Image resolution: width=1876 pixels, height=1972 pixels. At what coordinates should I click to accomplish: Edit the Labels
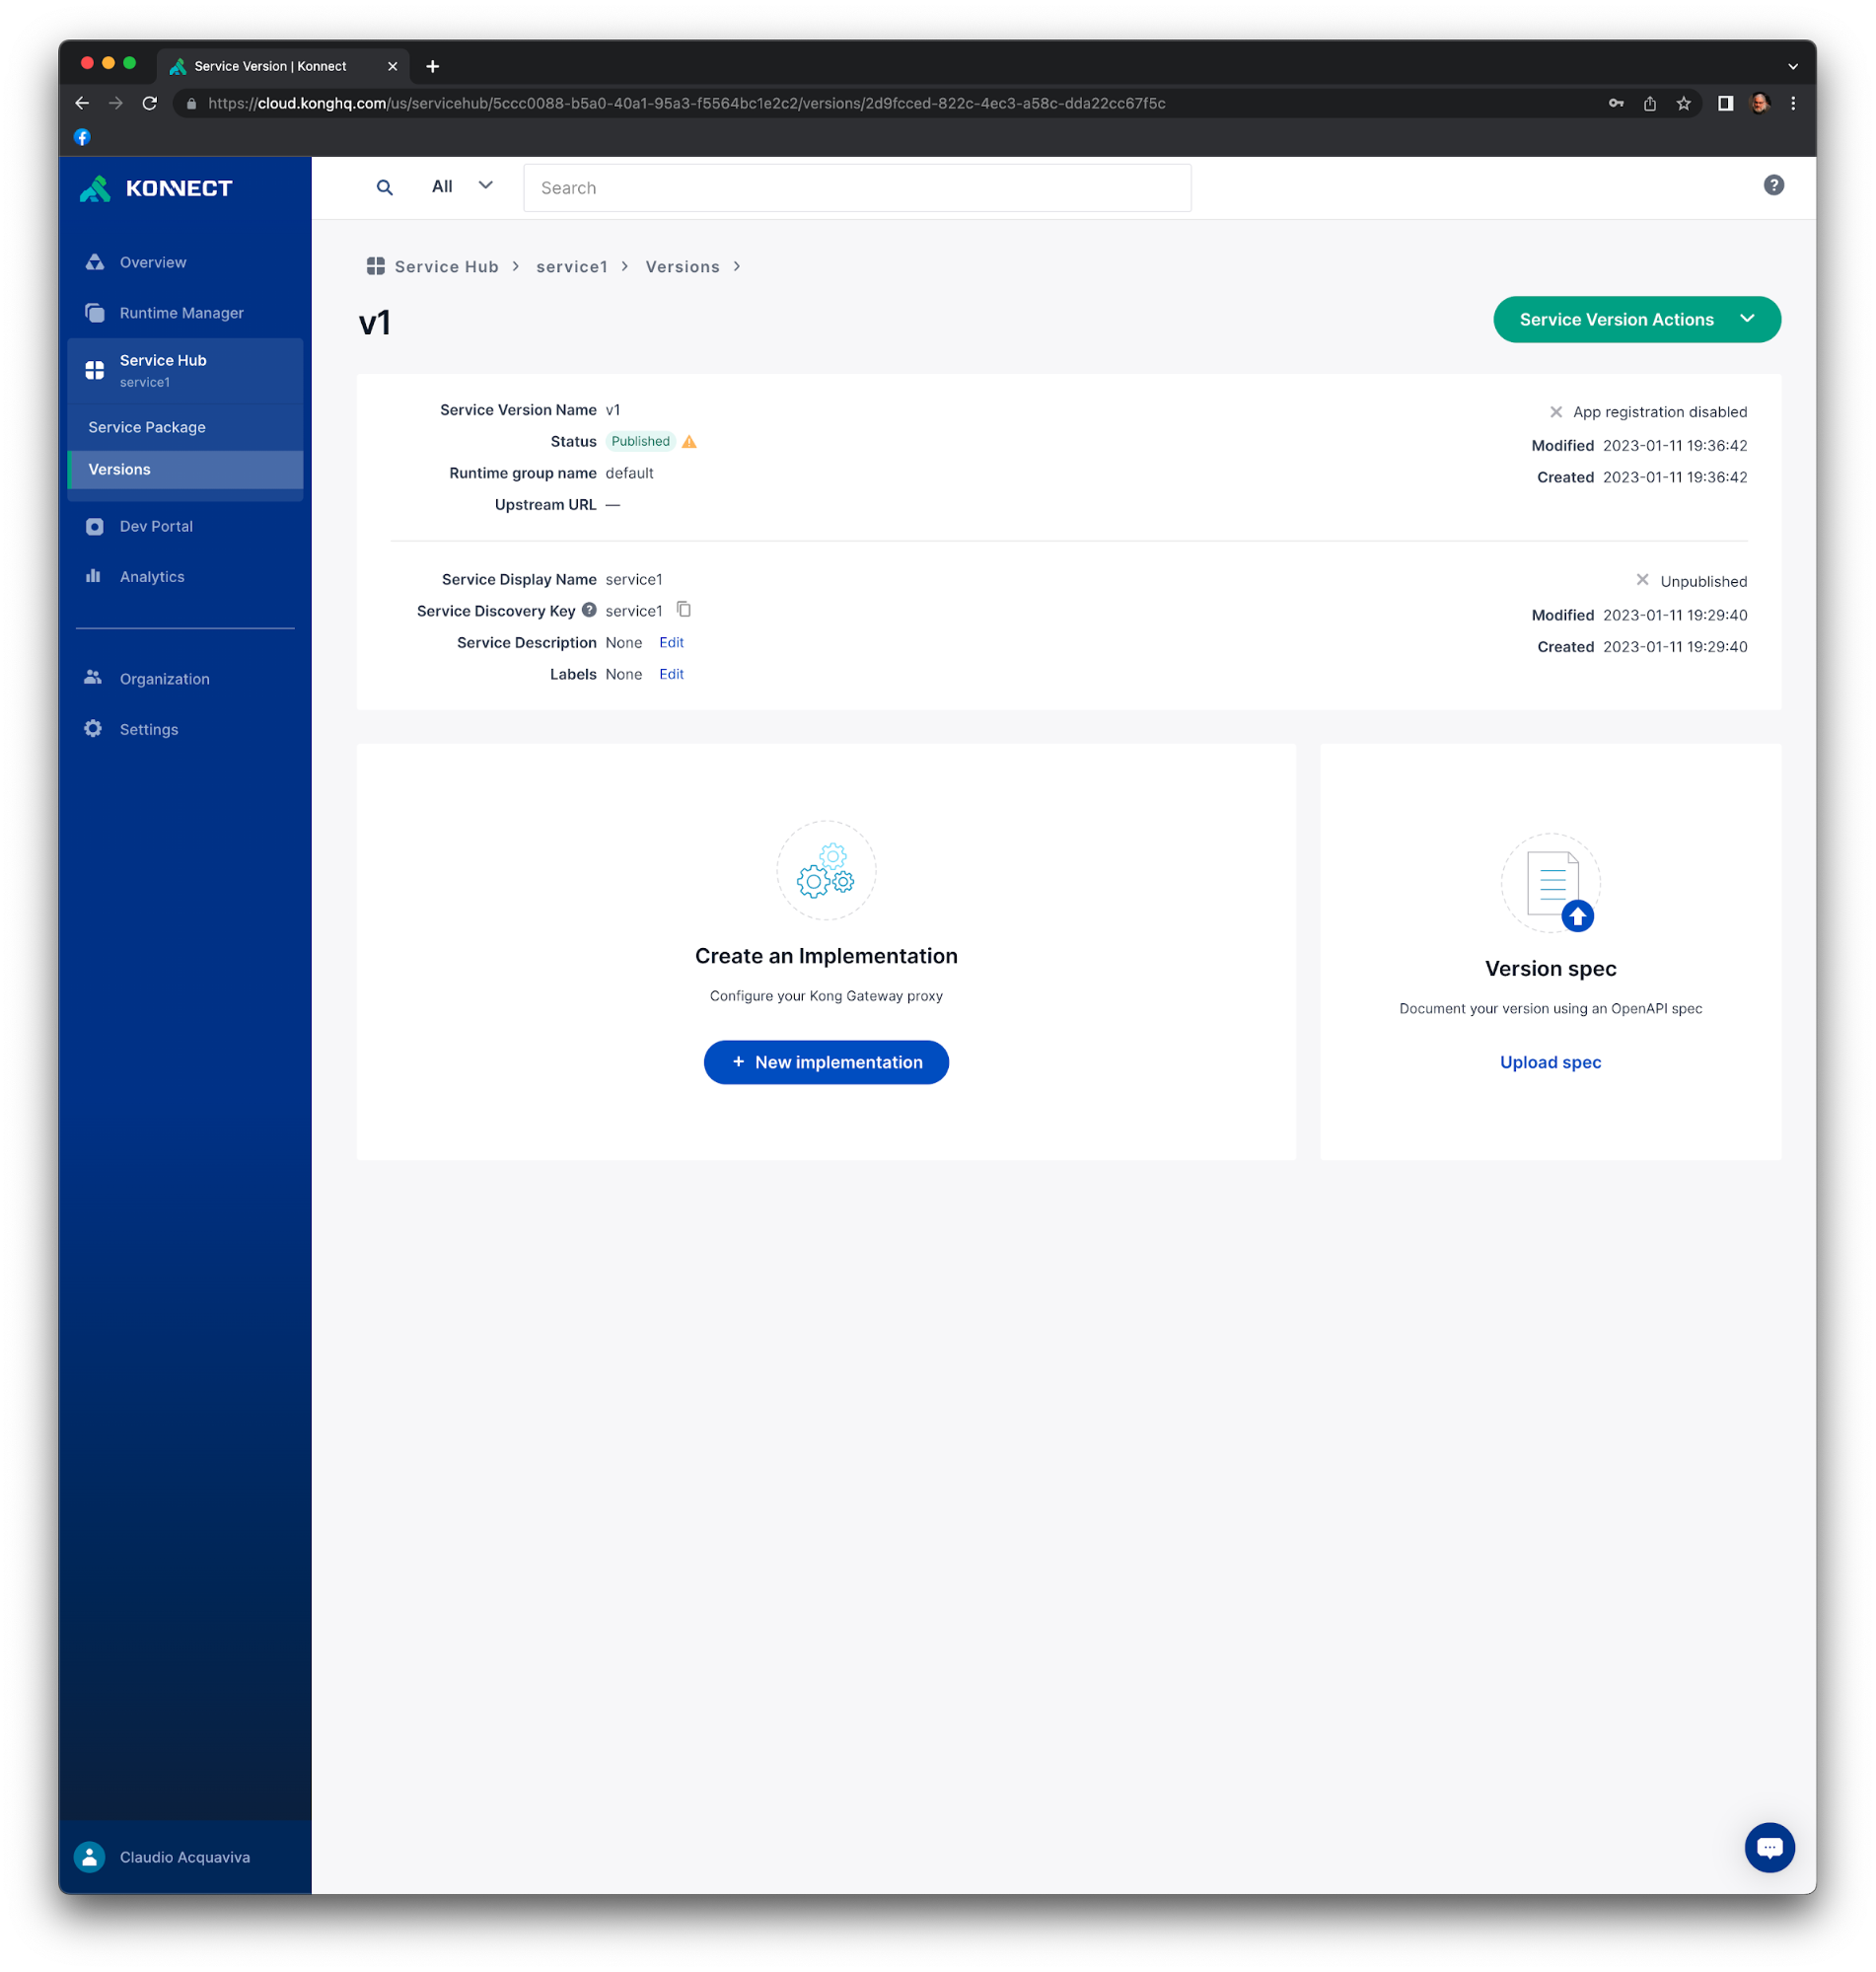click(x=671, y=674)
